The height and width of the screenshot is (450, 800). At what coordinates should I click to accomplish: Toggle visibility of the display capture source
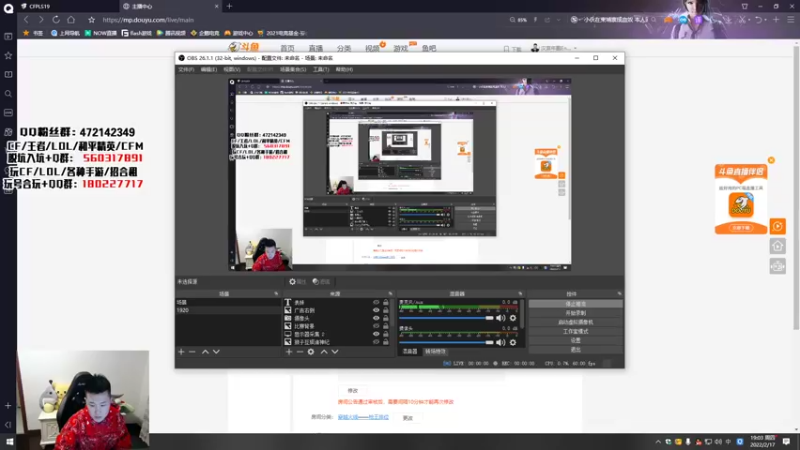376,334
